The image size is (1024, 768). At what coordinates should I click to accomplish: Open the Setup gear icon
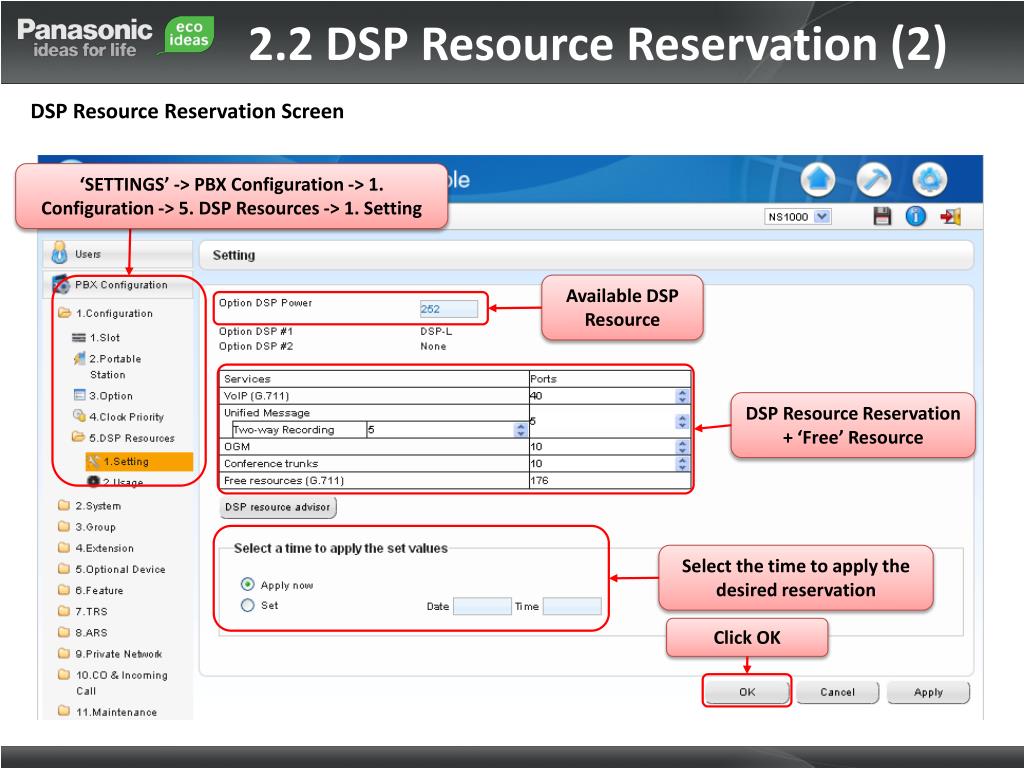[x=929, y=180]
